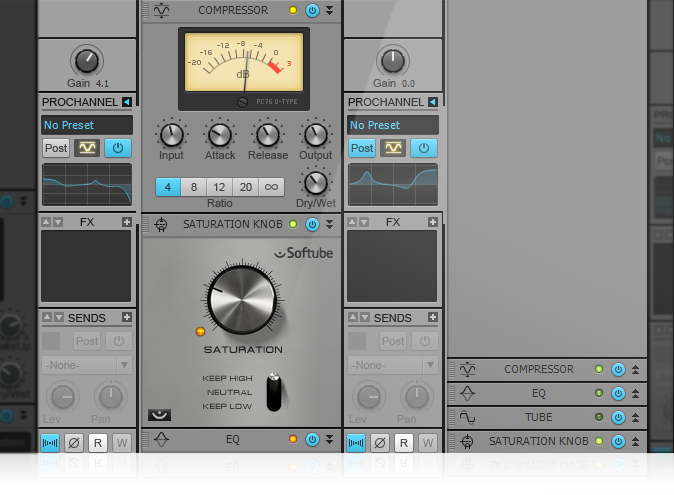
Task: Select compression ratio 8
Action: click(194, 187)
